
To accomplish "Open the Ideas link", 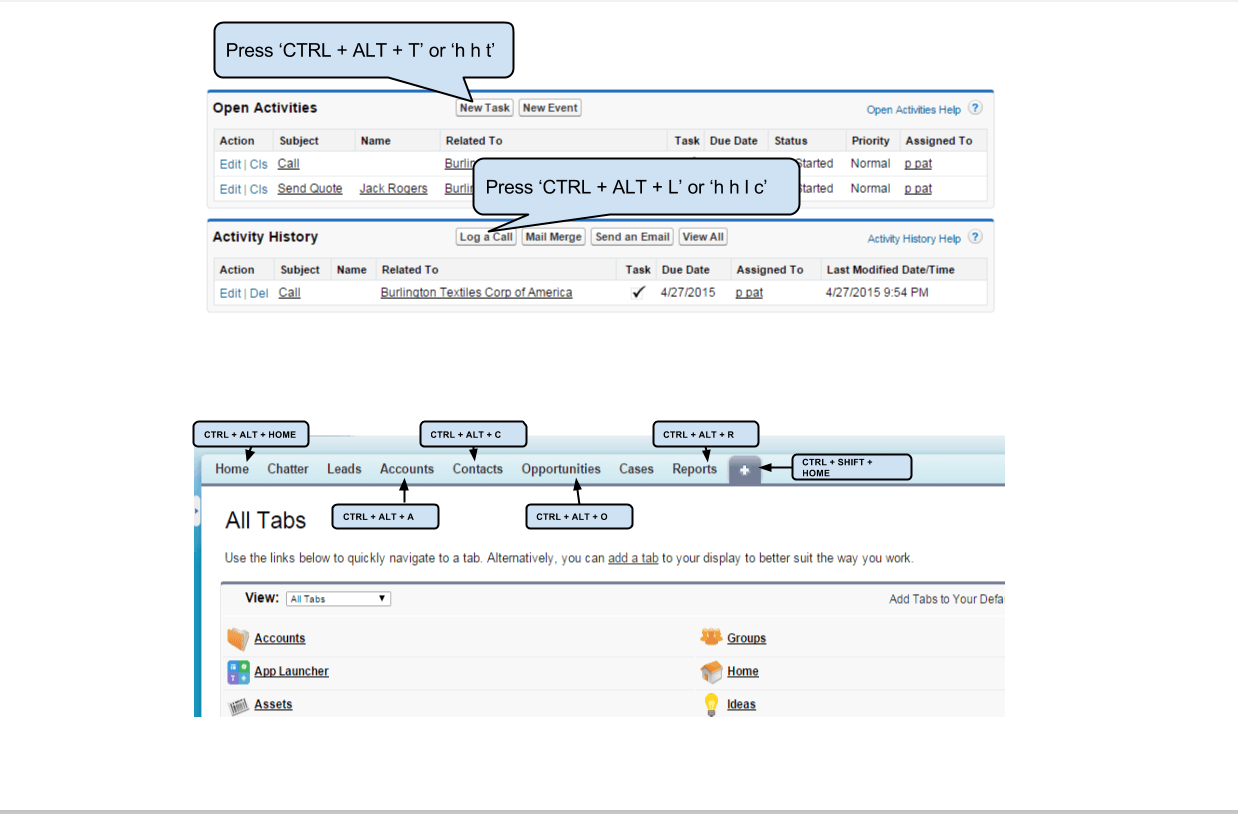I will (741, 704).
